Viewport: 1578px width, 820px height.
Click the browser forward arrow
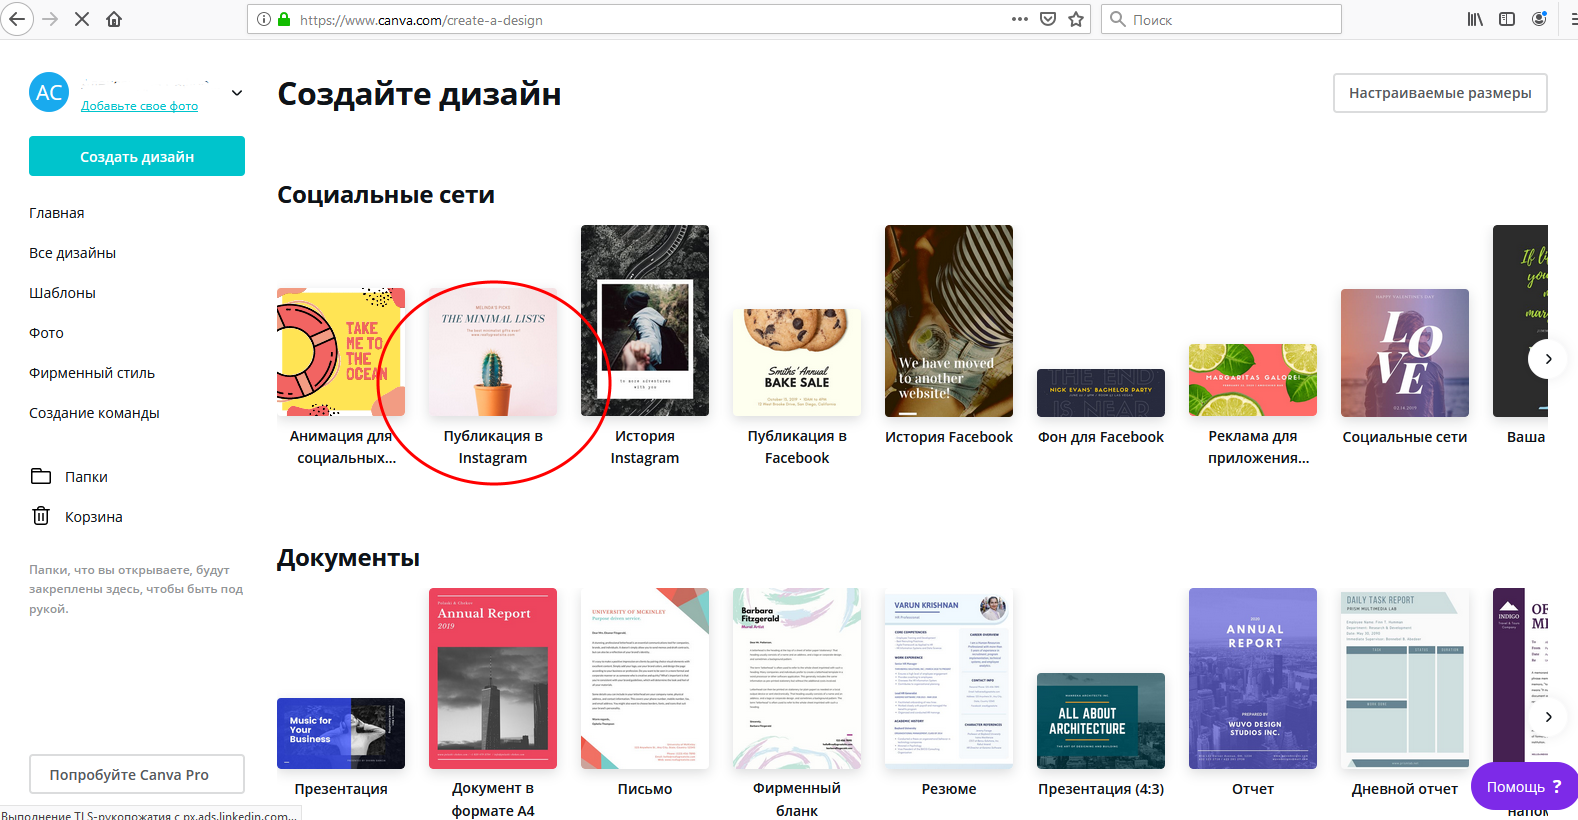[50, 19]
